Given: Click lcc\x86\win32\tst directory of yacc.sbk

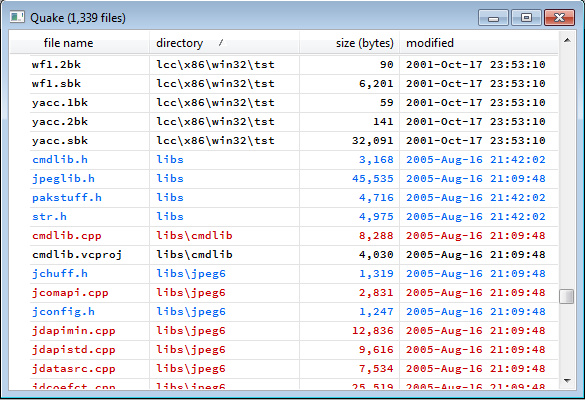Looking at the screenshot, I should point(215,141).
